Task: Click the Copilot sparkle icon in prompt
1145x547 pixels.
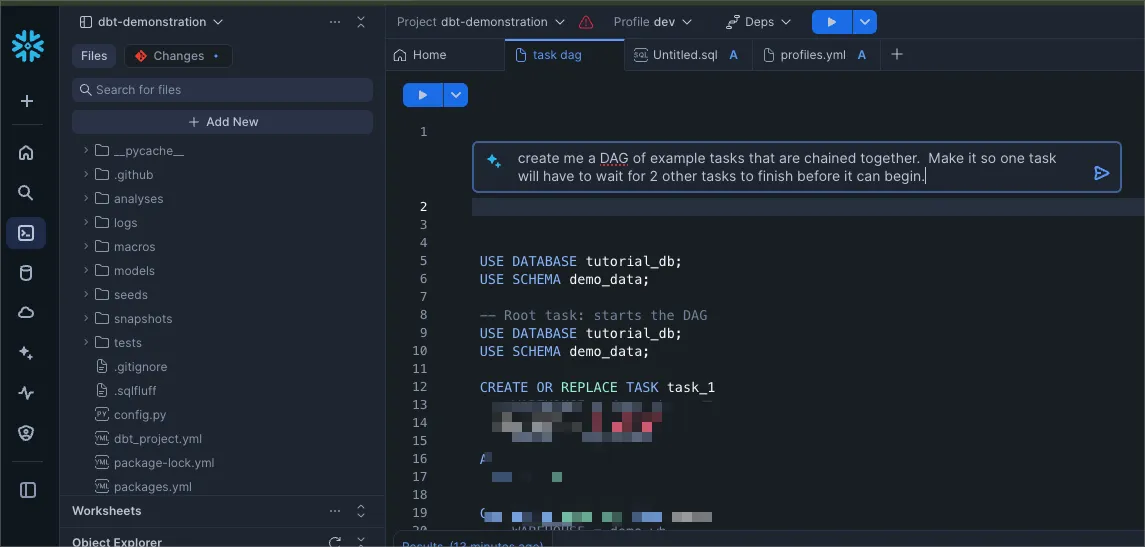Action: click(494, 161)
